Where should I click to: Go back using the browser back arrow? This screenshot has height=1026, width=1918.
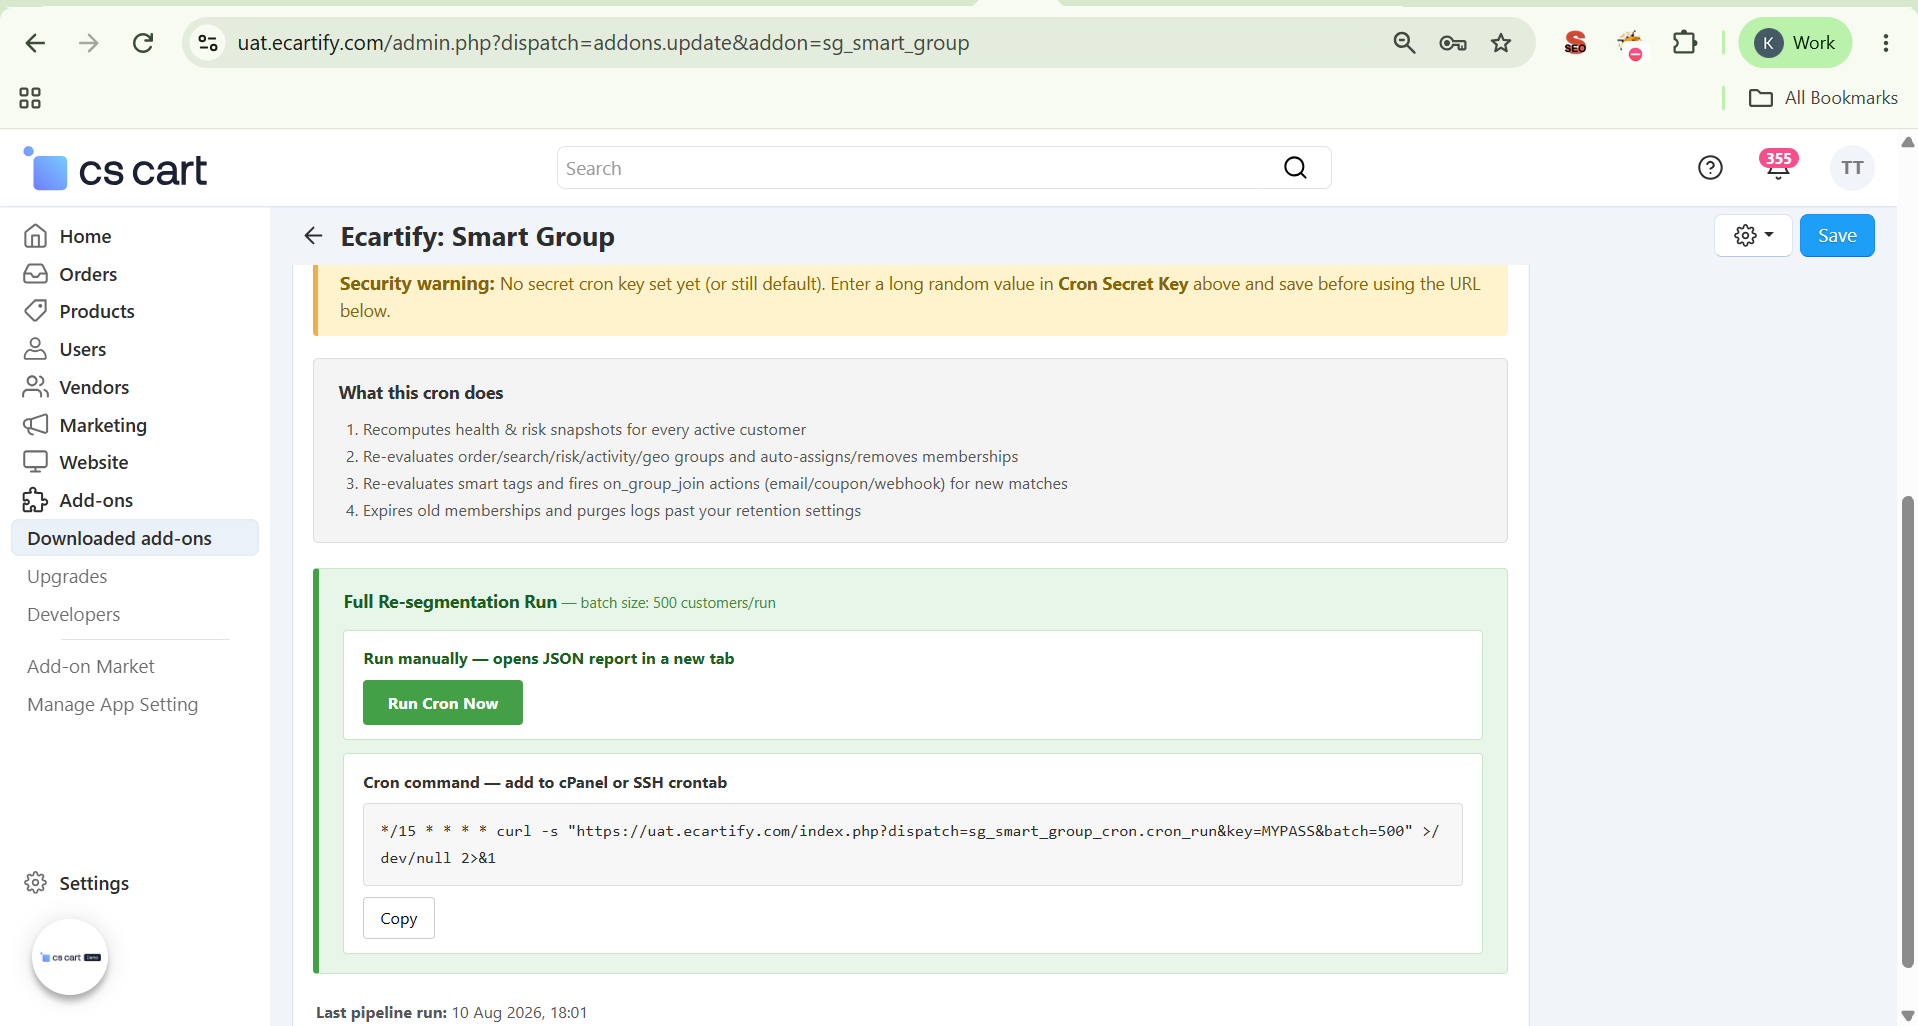pos(35,43)
